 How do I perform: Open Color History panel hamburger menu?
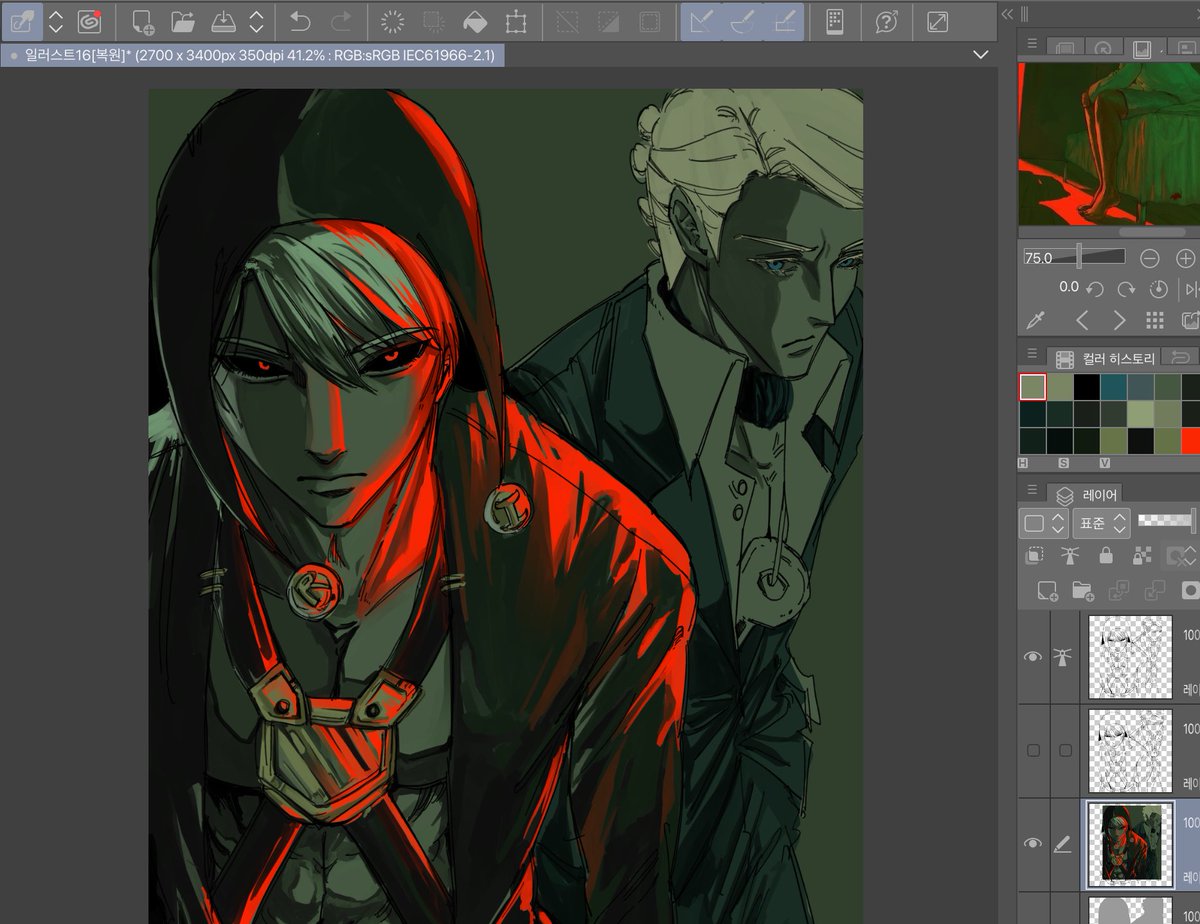tap(1032, 354)
